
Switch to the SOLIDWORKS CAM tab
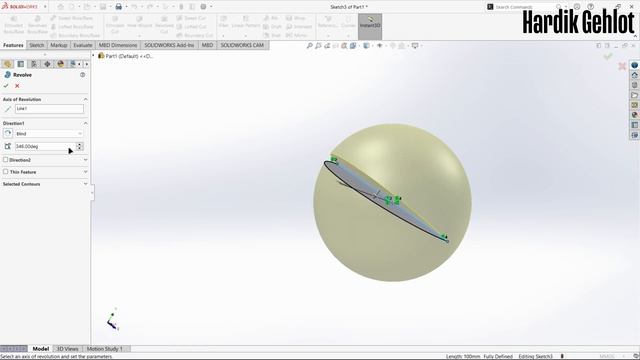242,45
